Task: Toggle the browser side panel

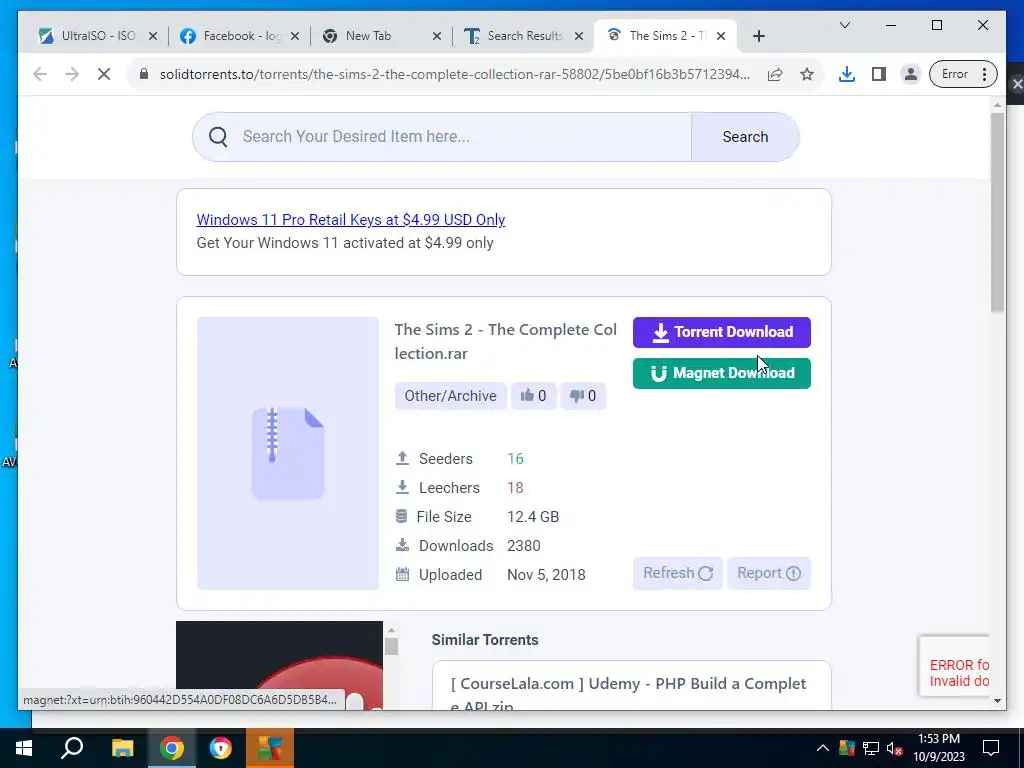Action: (x=879, y=74)
